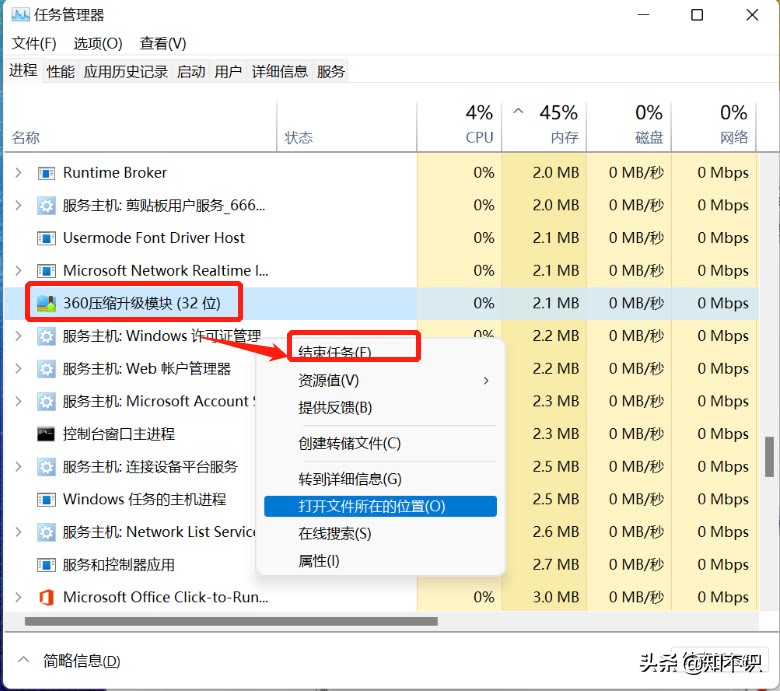Viewport: 780px width, 691px height.
Task: Select the 服务和控制器应用 row name
Action: click(x=119, y=565)
